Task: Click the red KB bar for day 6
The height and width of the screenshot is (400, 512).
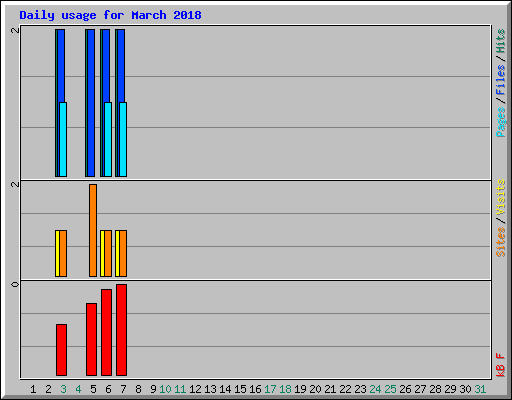Action: click(x=106, y=332)
